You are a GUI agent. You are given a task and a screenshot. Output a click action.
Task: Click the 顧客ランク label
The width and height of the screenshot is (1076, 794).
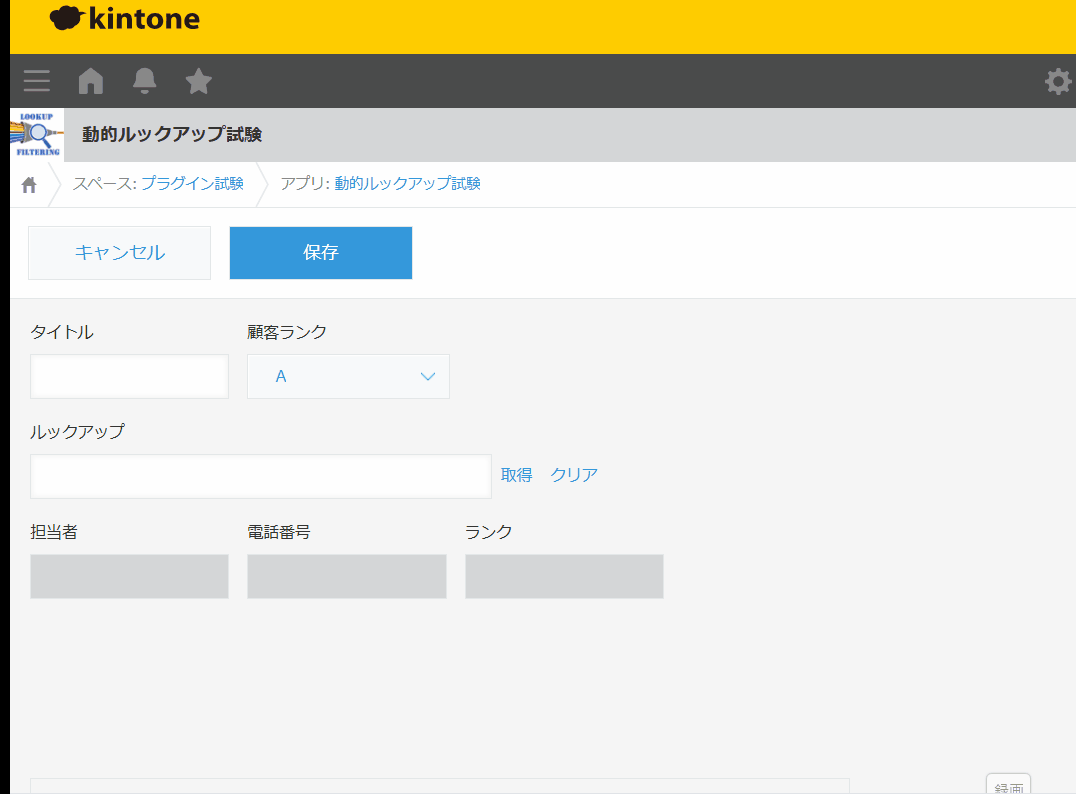(x=287, y=332)
